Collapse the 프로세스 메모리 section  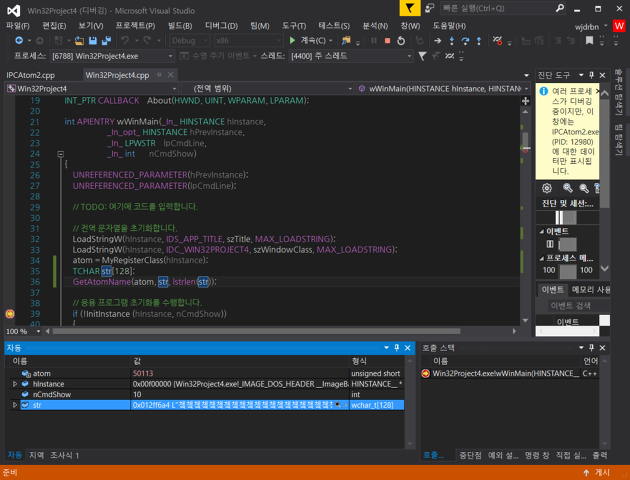point(542,258)
